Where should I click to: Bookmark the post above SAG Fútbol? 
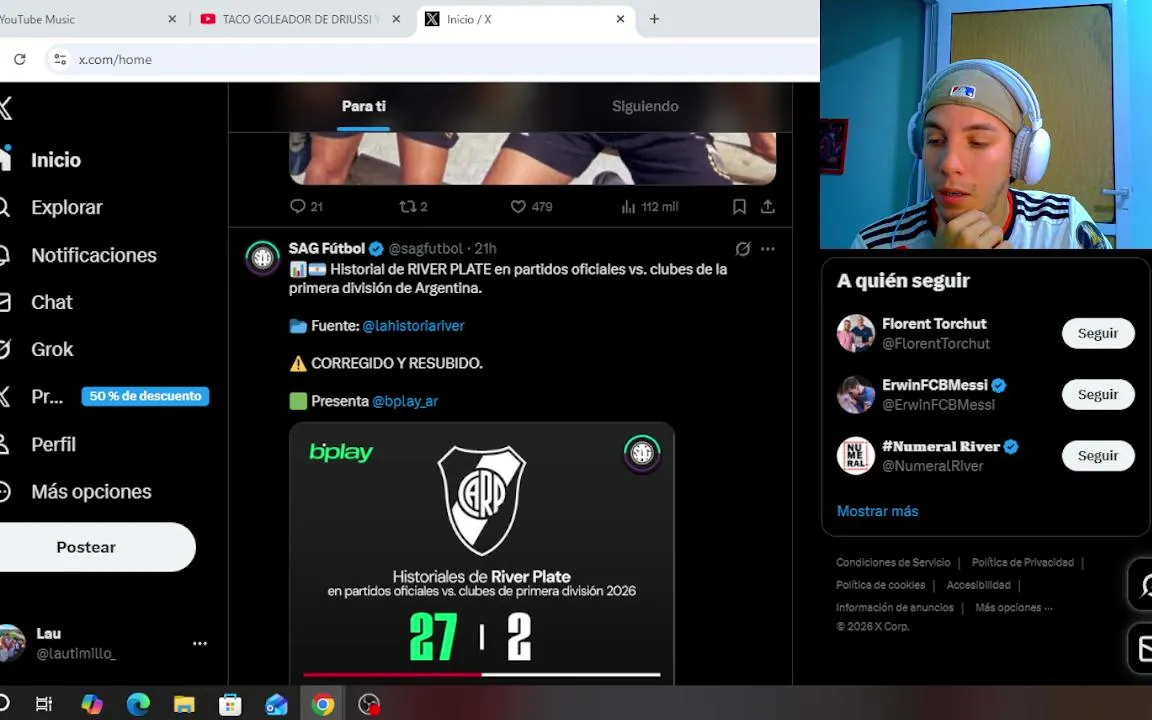pos(739,206)
